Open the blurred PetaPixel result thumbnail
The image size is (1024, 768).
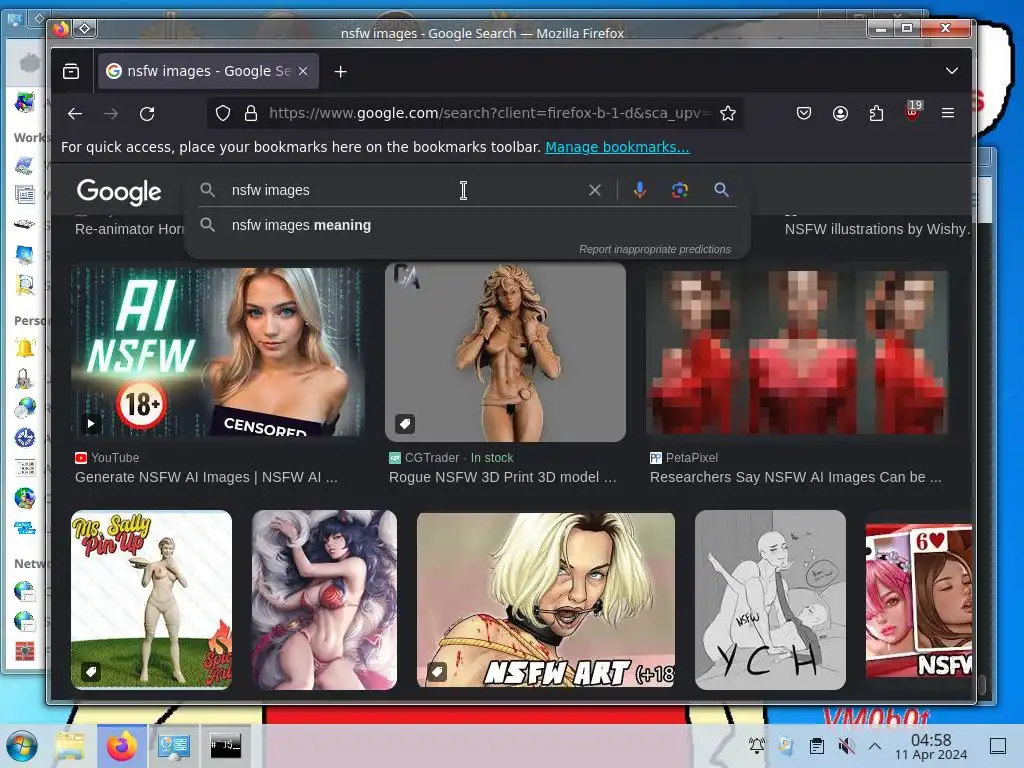click(797, 353)
